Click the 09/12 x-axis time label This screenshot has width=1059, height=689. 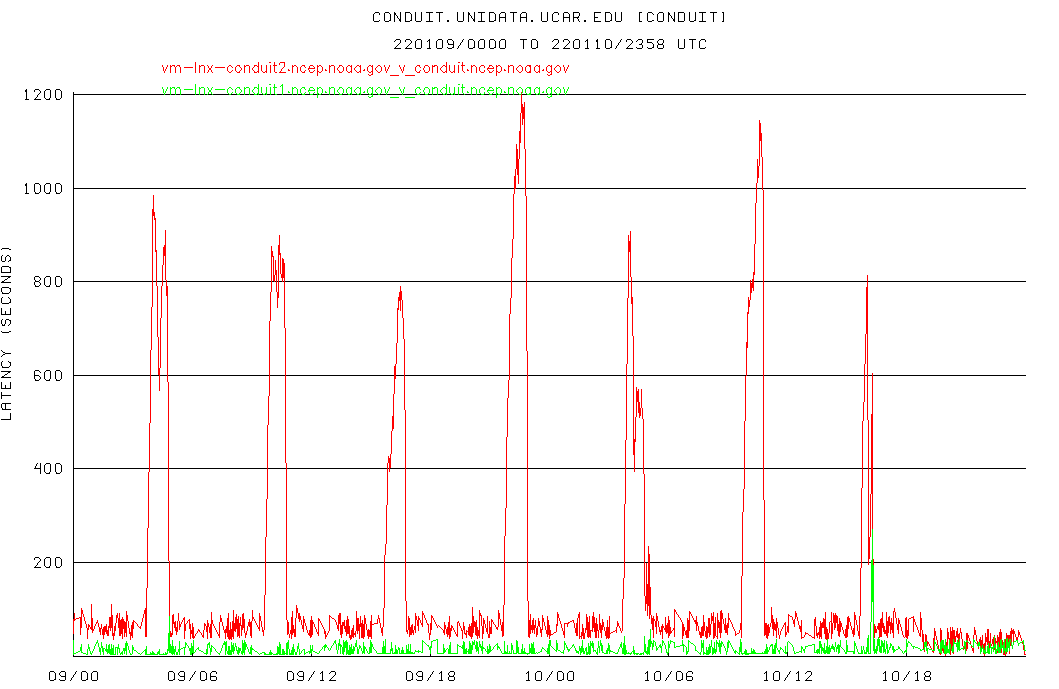pyautogui.click(x=312, y=676)
